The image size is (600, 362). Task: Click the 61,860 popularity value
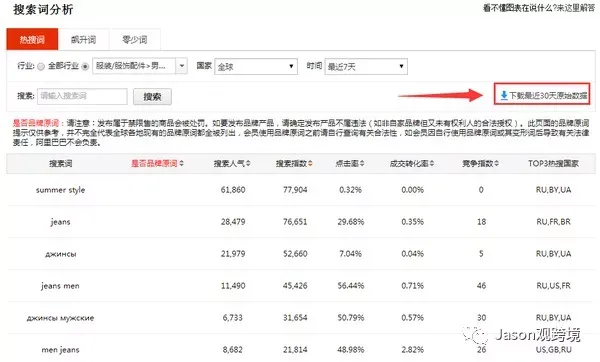click(x=233, y=190)
